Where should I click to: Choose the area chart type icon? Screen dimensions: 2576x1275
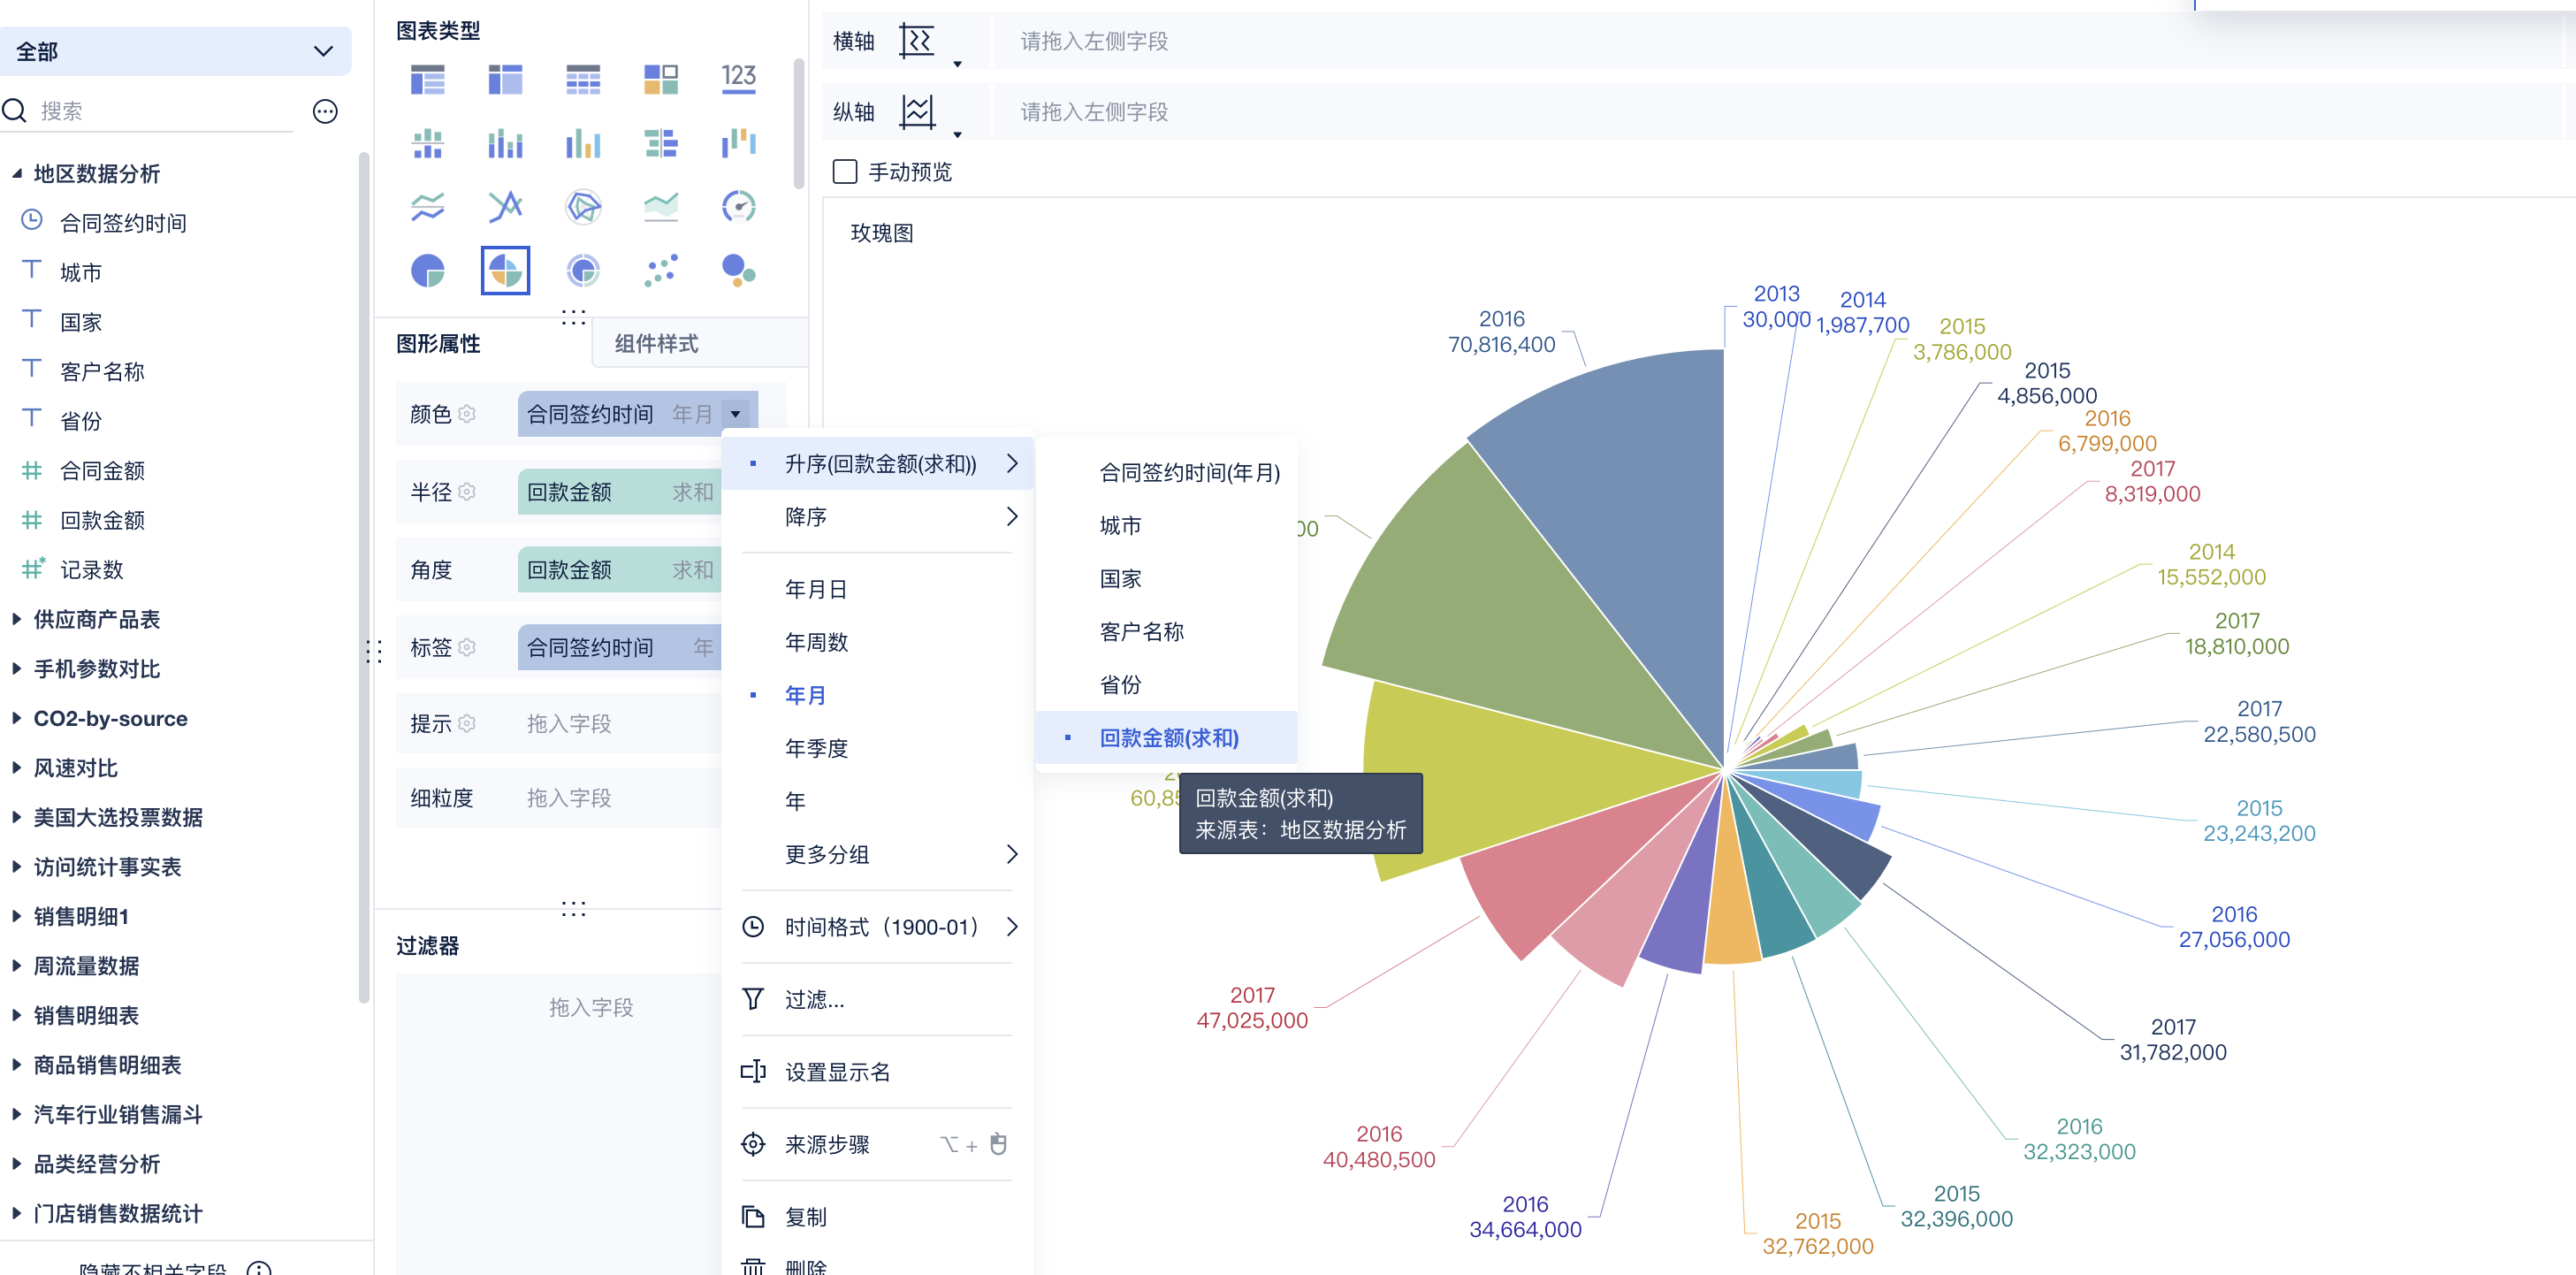coord(661,207)
